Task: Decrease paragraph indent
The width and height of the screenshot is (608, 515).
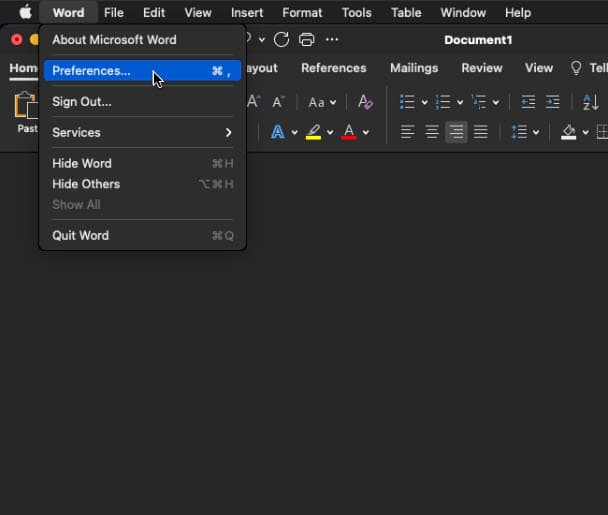Action: point(528,102)
